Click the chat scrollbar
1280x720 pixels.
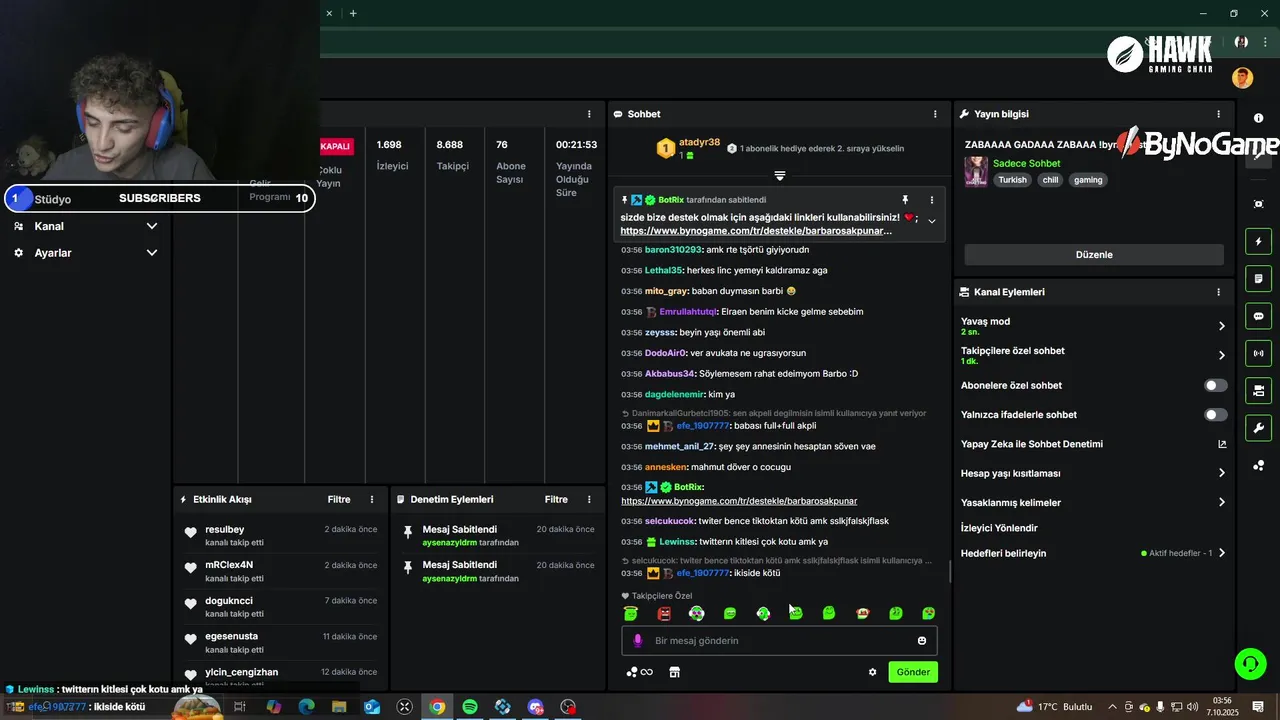[950, 572]
